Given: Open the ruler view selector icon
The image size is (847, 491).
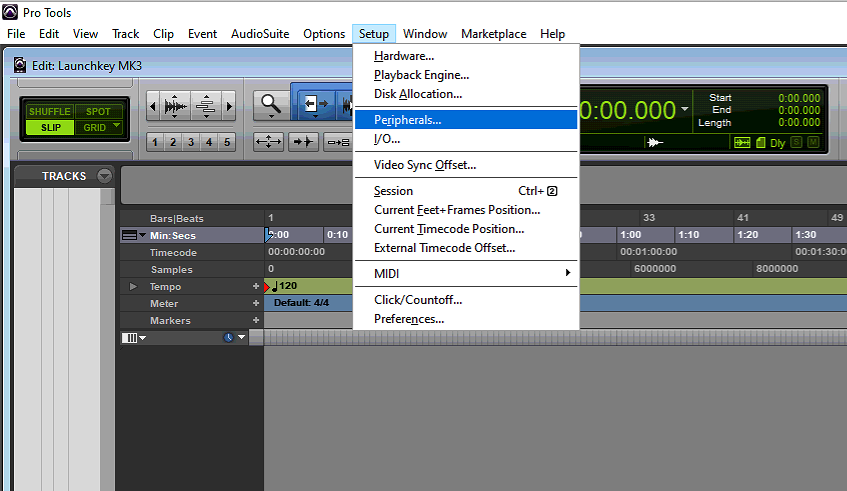Looking at the screenshot, I should [x=129, y=235].
